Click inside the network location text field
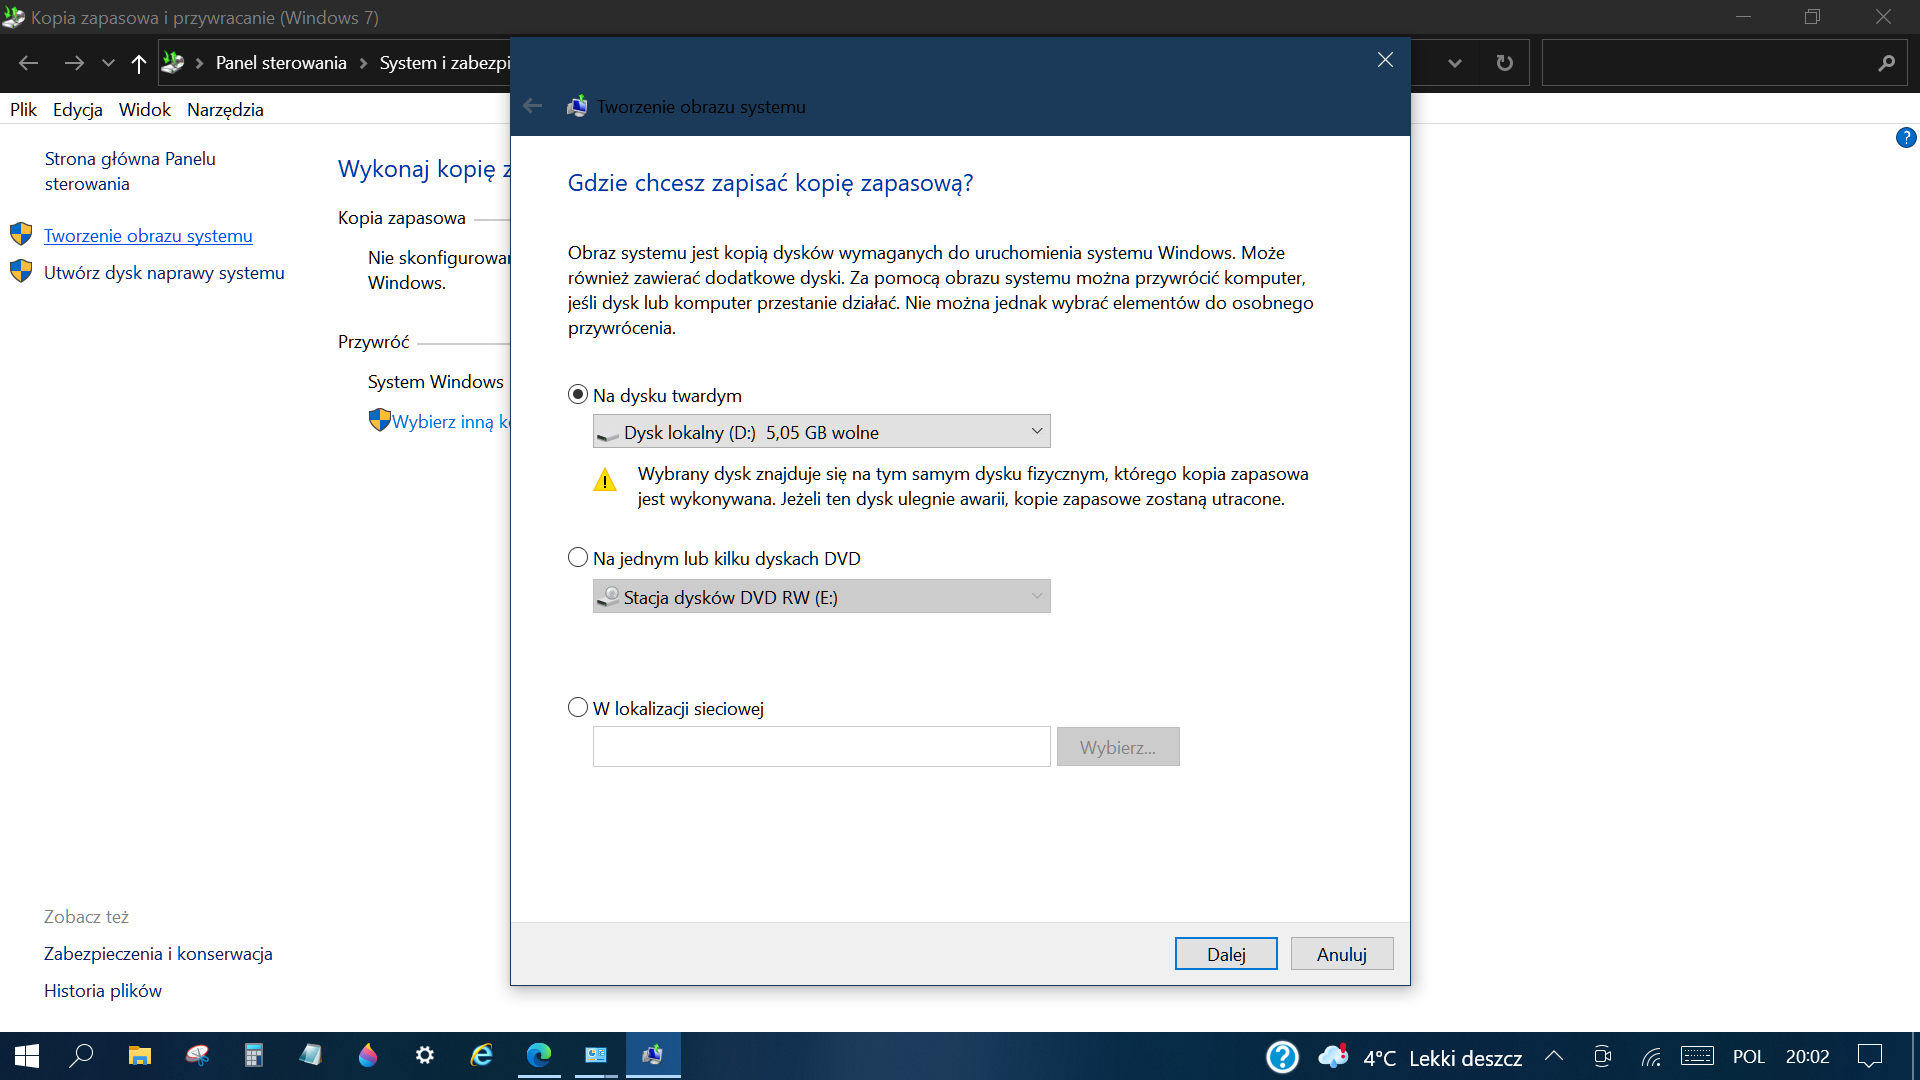 (x=820, y=746)
